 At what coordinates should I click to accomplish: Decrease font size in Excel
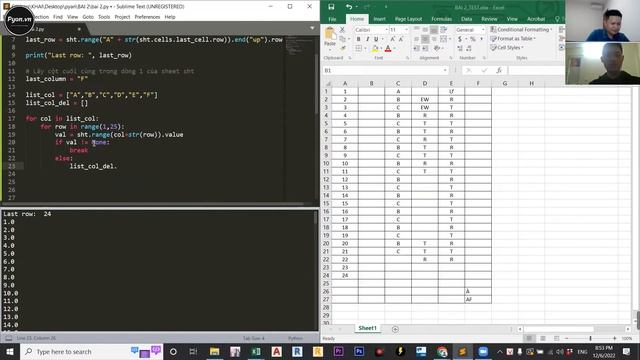(401, 39)
